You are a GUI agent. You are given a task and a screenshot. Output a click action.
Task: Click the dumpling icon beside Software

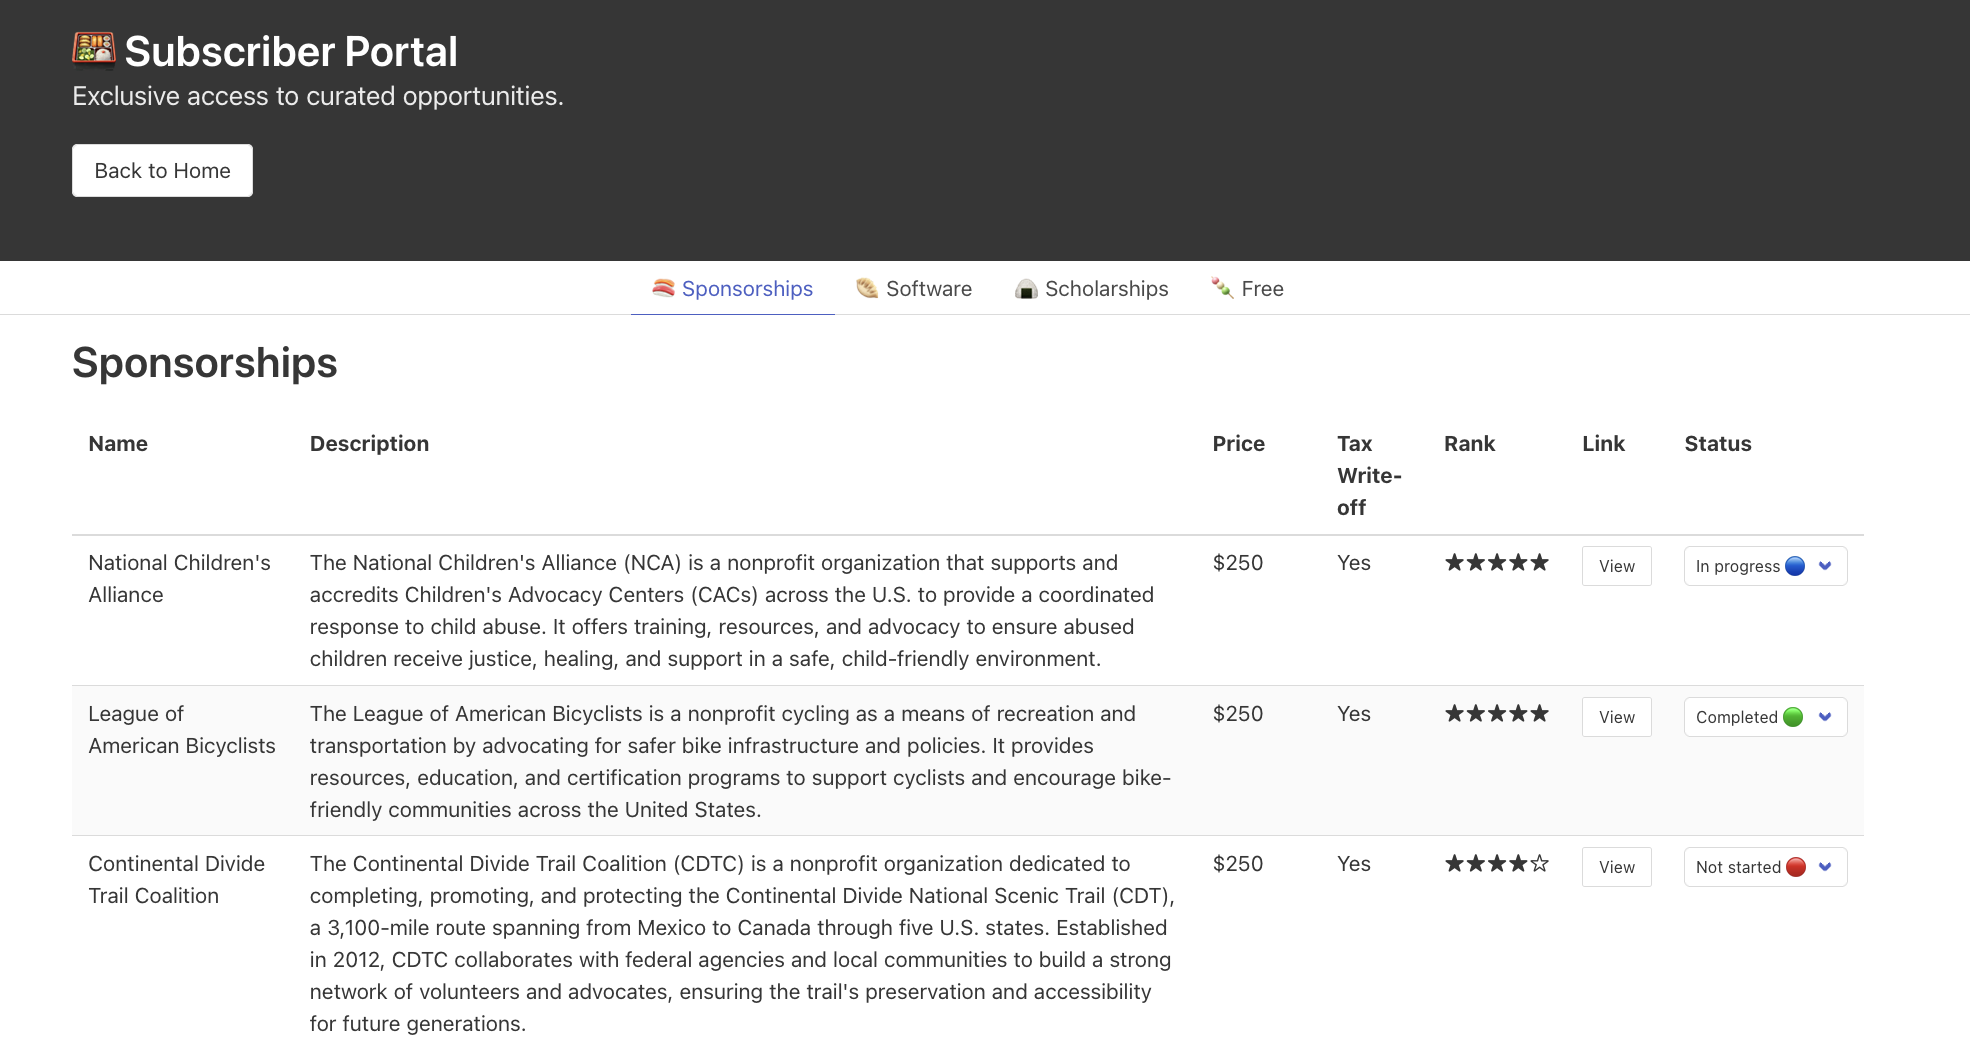coord(867,289)
